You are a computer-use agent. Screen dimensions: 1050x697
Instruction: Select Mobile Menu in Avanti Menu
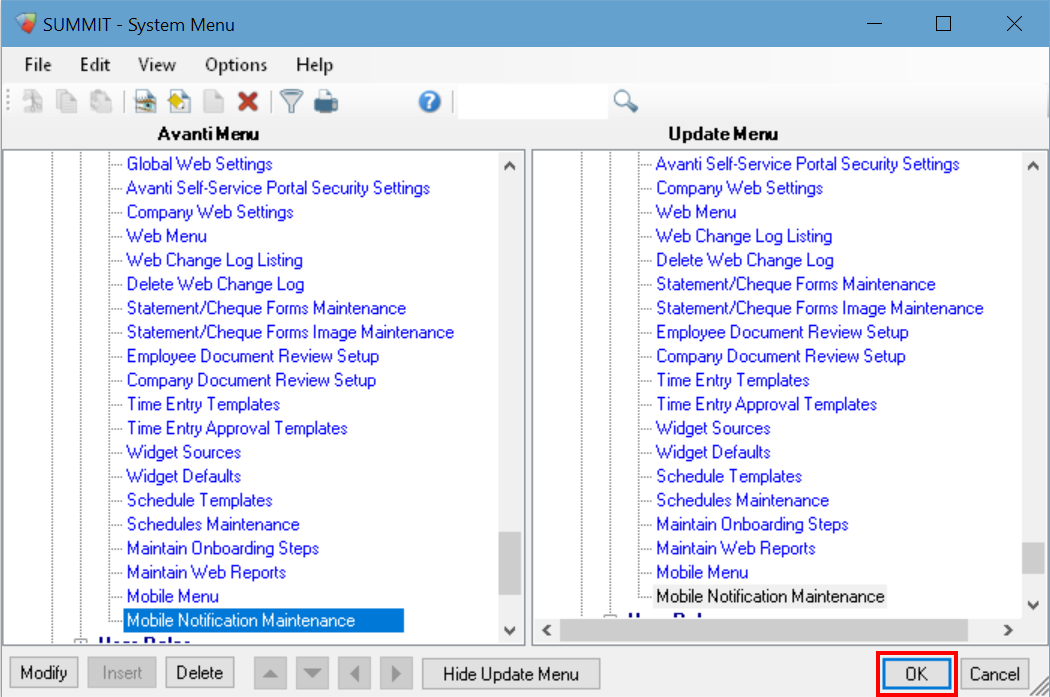[x=172, y=597]
